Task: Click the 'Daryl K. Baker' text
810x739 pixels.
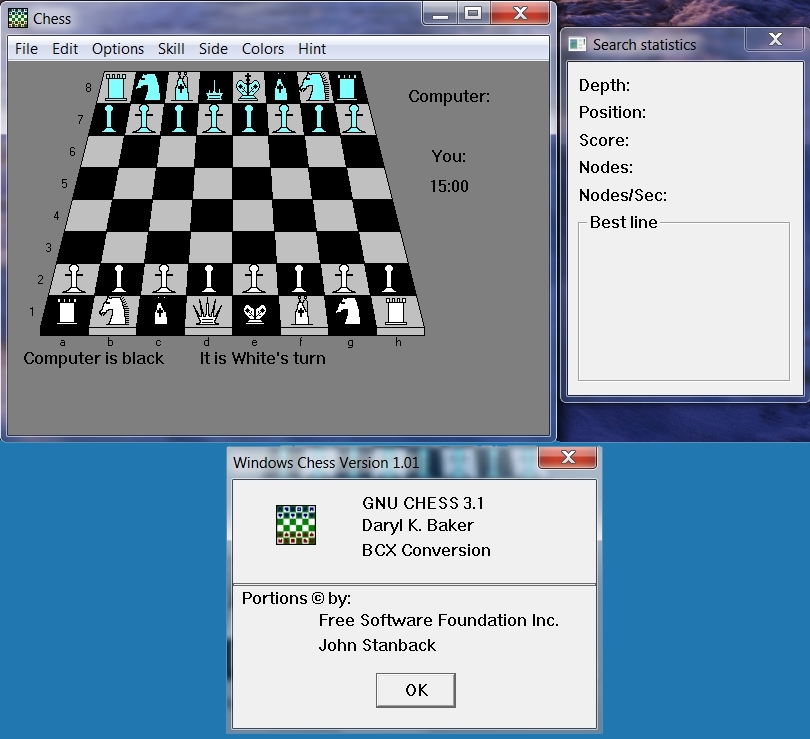Action: 417,525
